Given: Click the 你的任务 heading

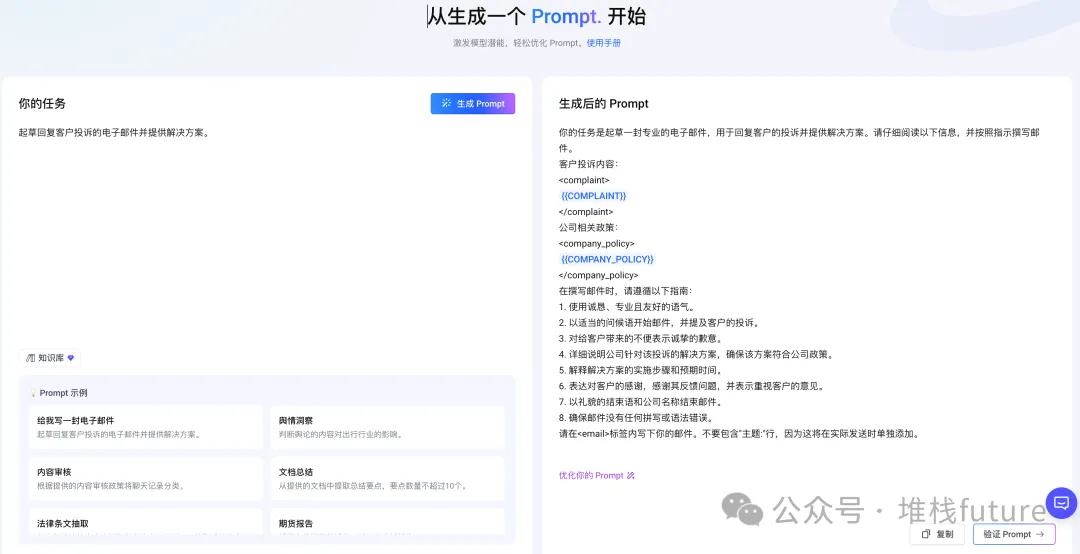Looking at the screenshot, I should tap(42, 104).
